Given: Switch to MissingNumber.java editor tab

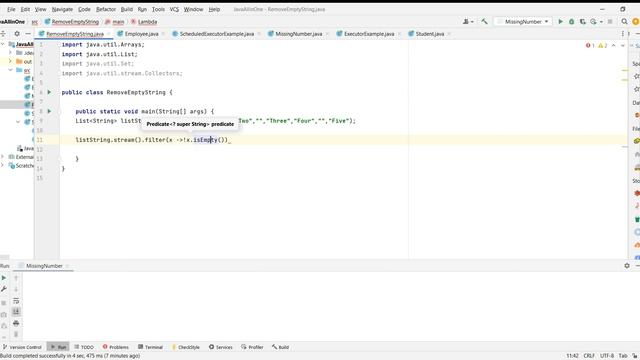Looking at the screenshot, I should (x=298, y=34).
